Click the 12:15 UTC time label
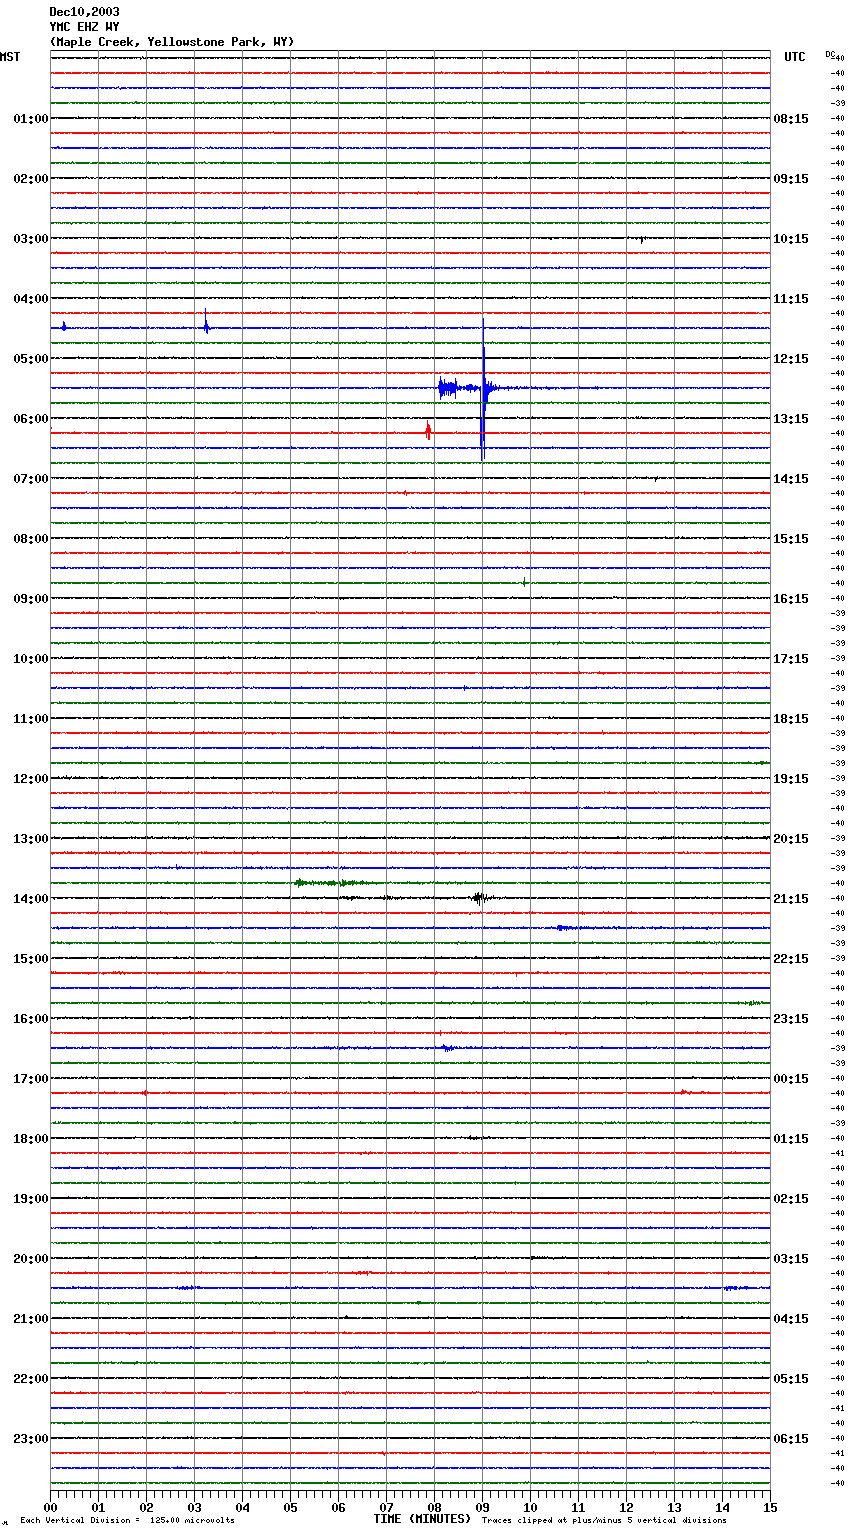The height and width of the screenshot is (1534, 850). coord(791,359)
